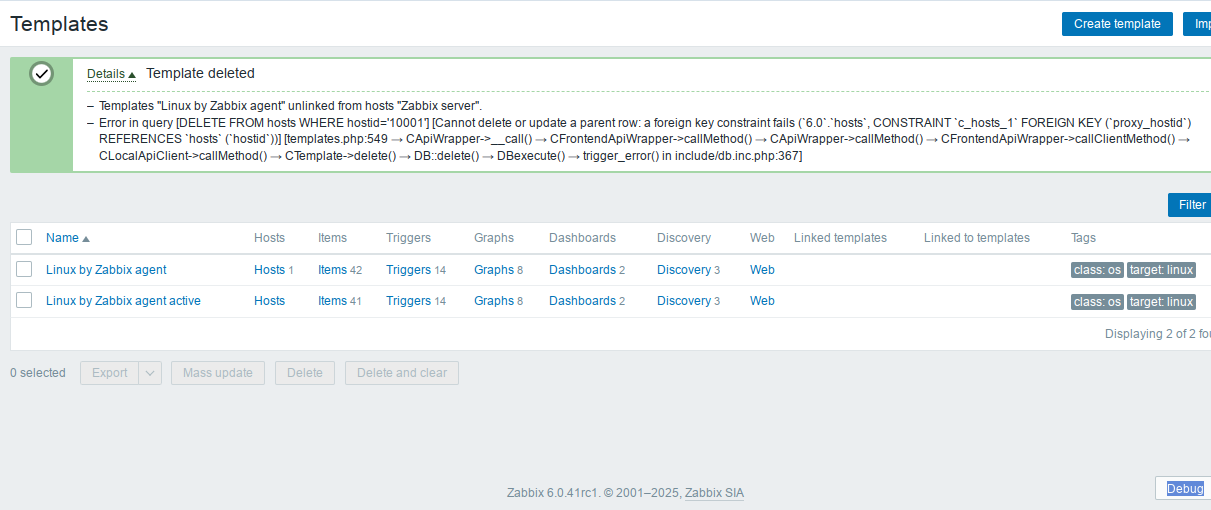Open Web scenarios for Linux by Zabbix agent
This screenshot has height=510, width=1211.
coord(762,270)
